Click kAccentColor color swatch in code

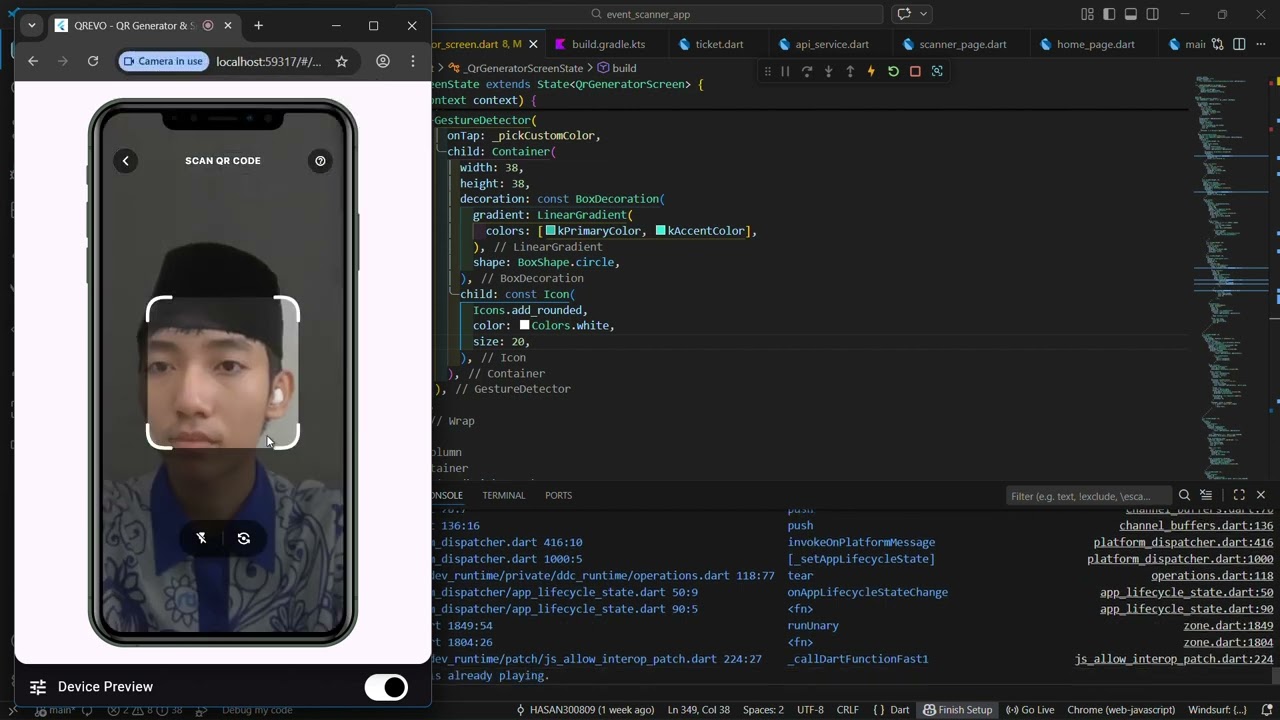(x=661, y=231)
